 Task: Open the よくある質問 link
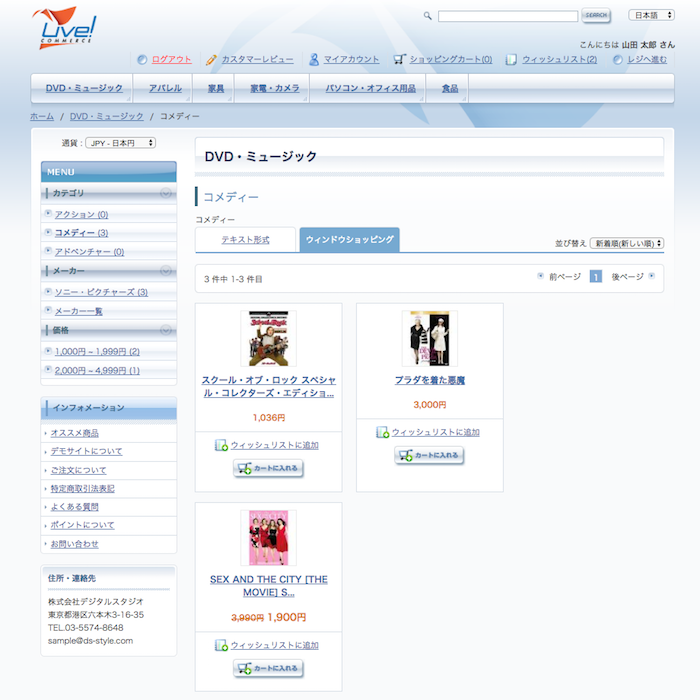click(x=75, y=507)
